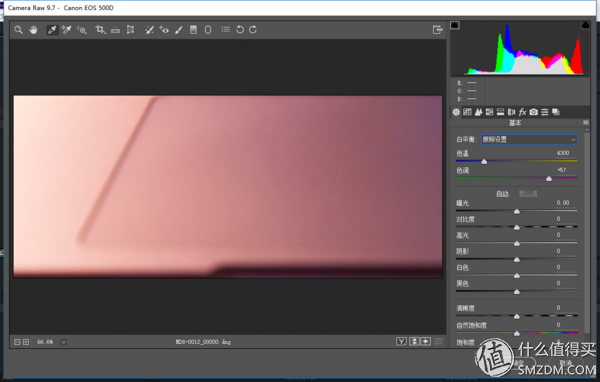600x382 pixels.
Task: Select the Crop tool
Action: 100,29
